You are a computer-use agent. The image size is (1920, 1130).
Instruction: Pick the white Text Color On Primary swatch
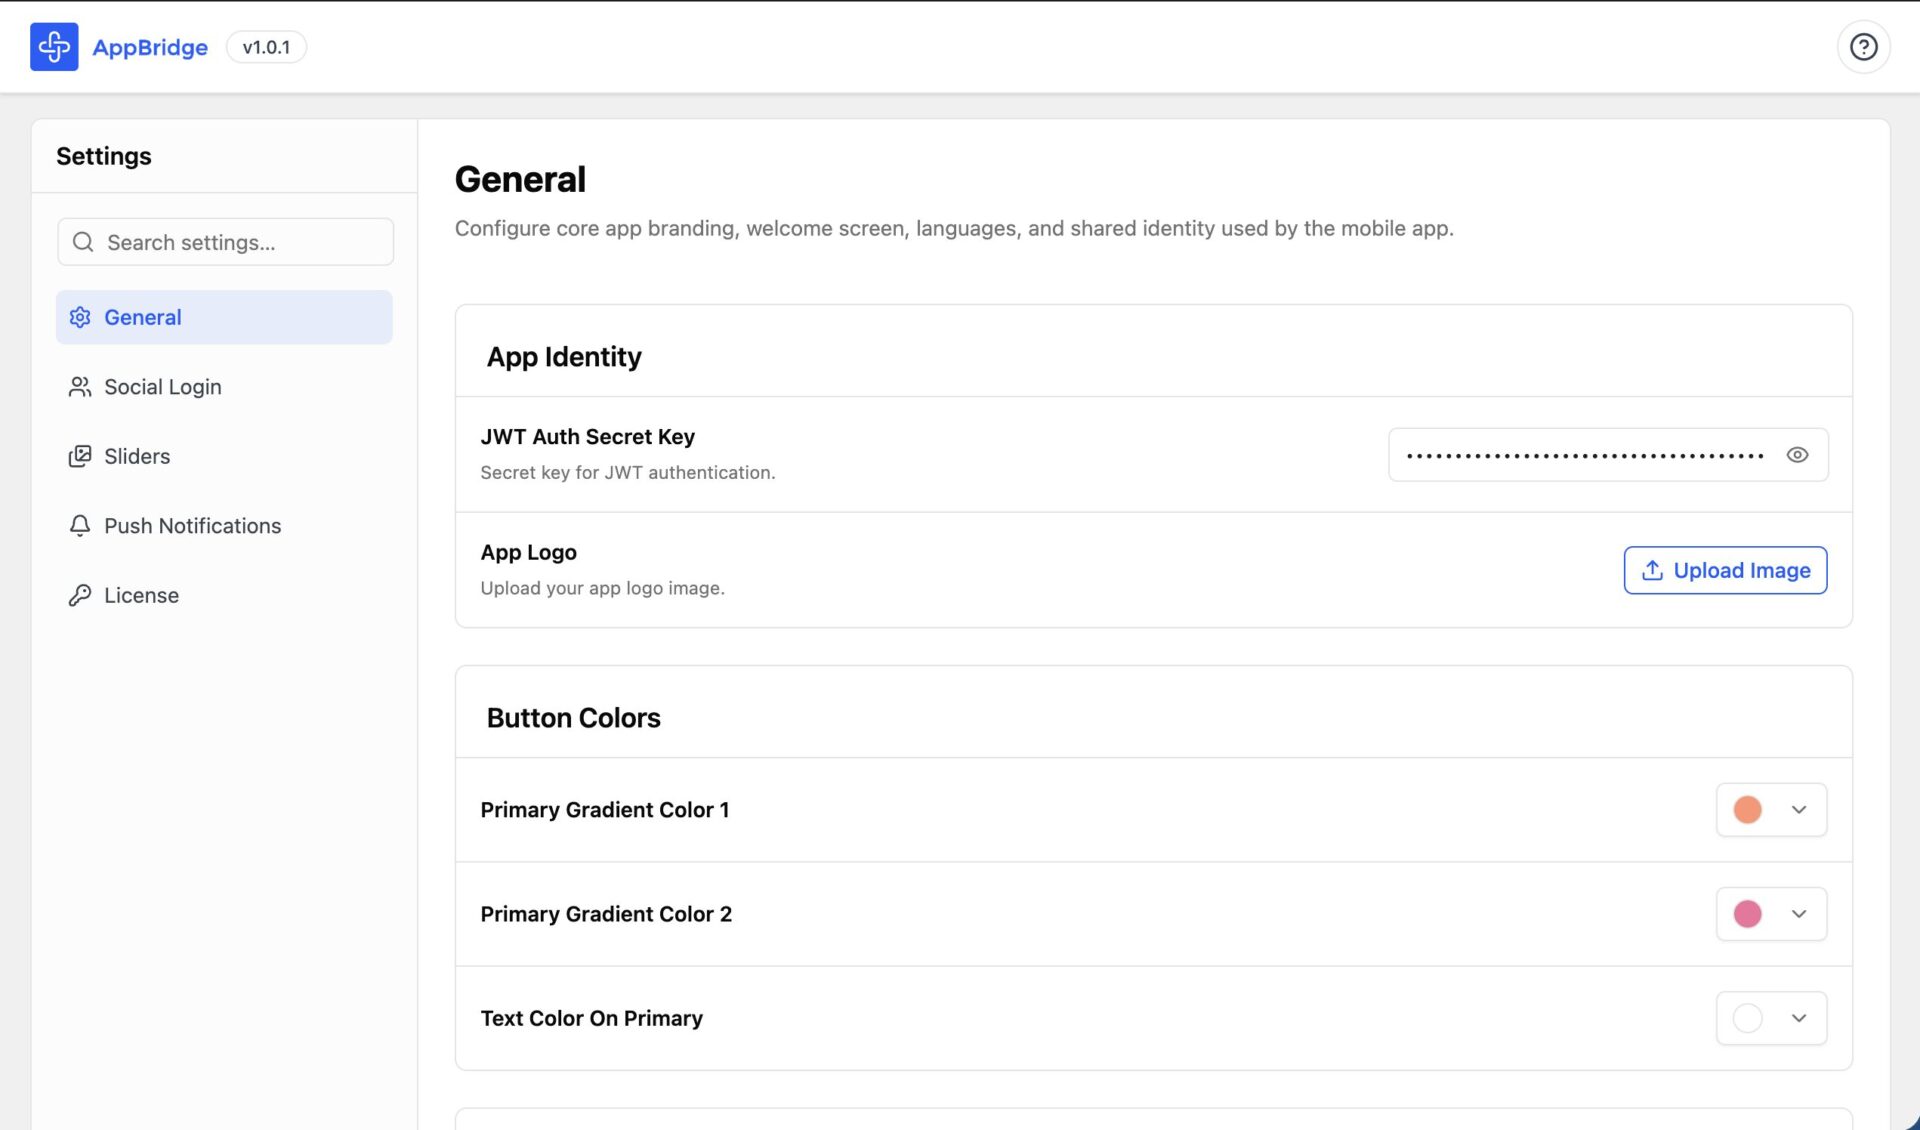pyautogui.click(x=1747, y=1018)
